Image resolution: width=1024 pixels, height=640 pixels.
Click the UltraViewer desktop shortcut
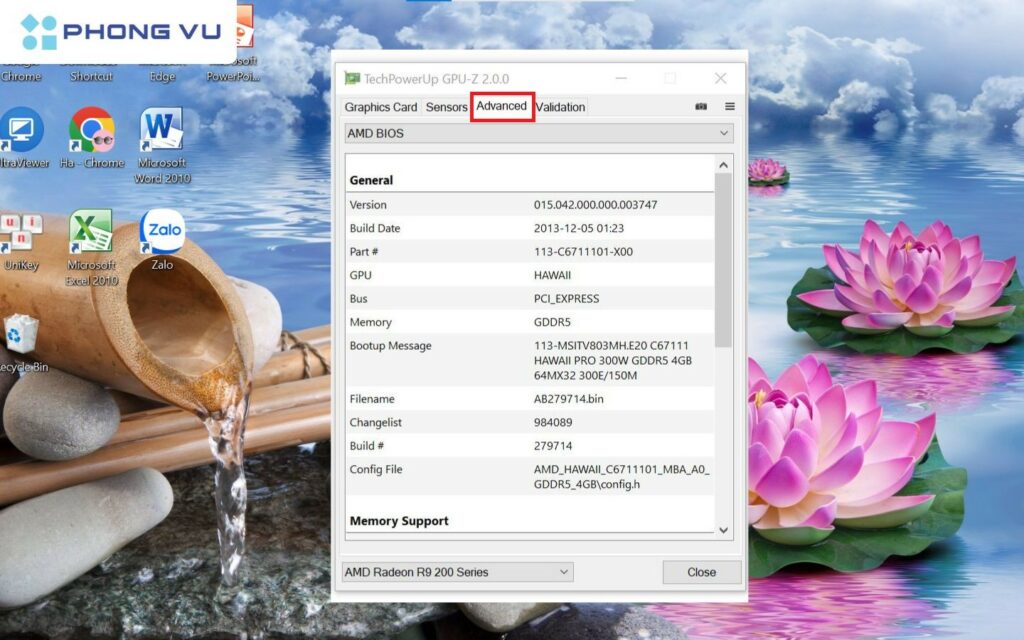pyautogui.click(x=20, y=131)
